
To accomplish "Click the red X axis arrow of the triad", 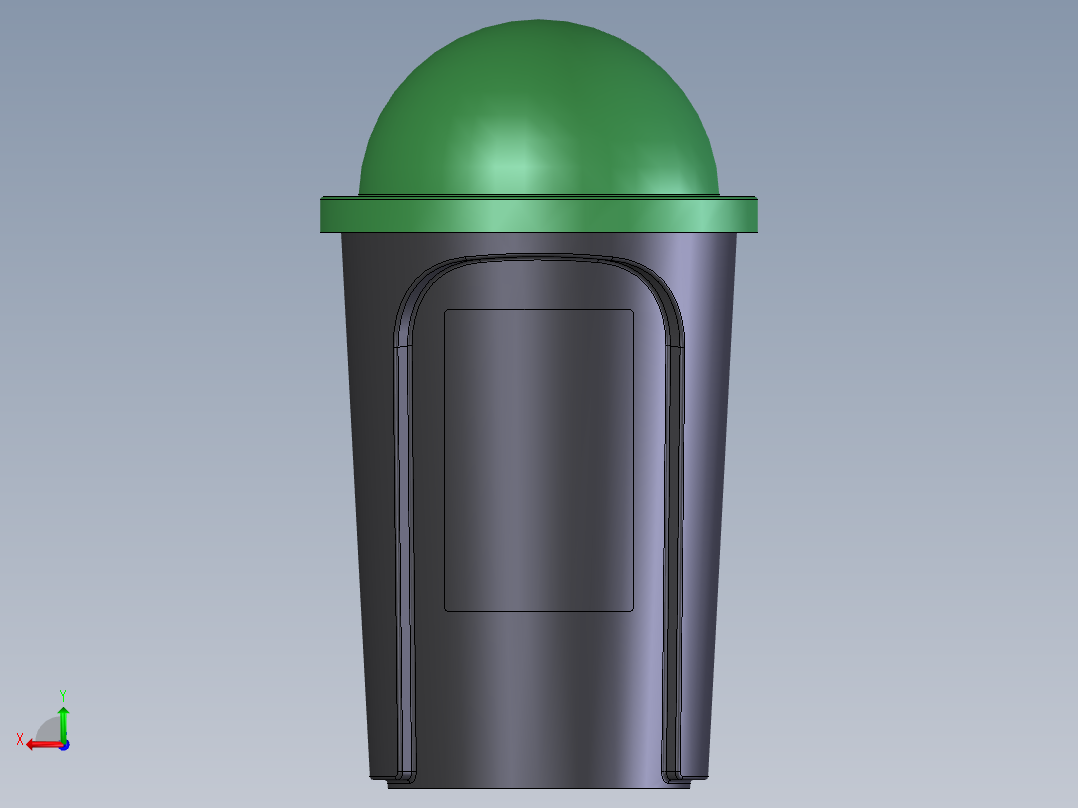I will coord(44,745).
